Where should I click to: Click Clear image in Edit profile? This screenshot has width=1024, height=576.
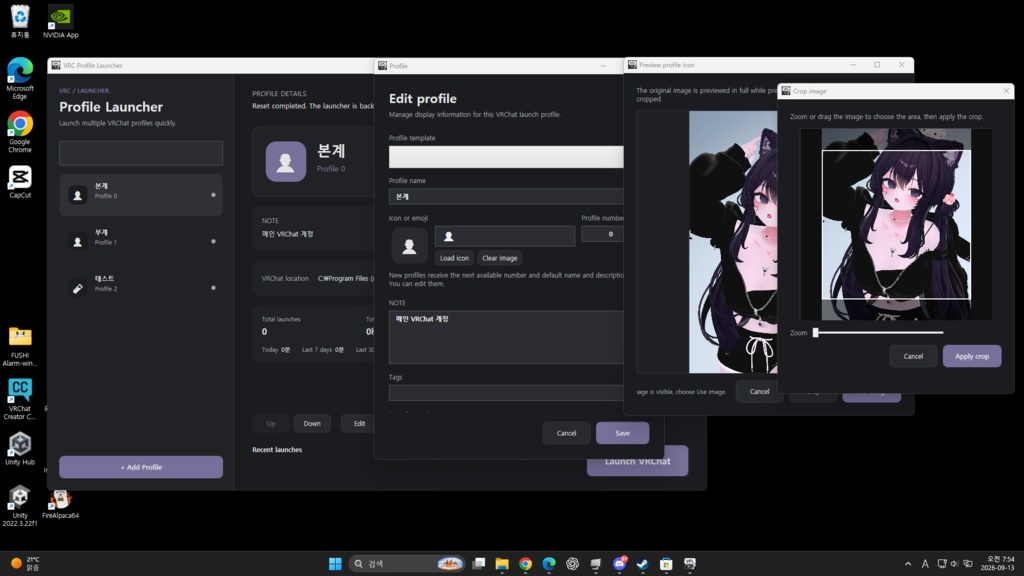coord(500,258)
